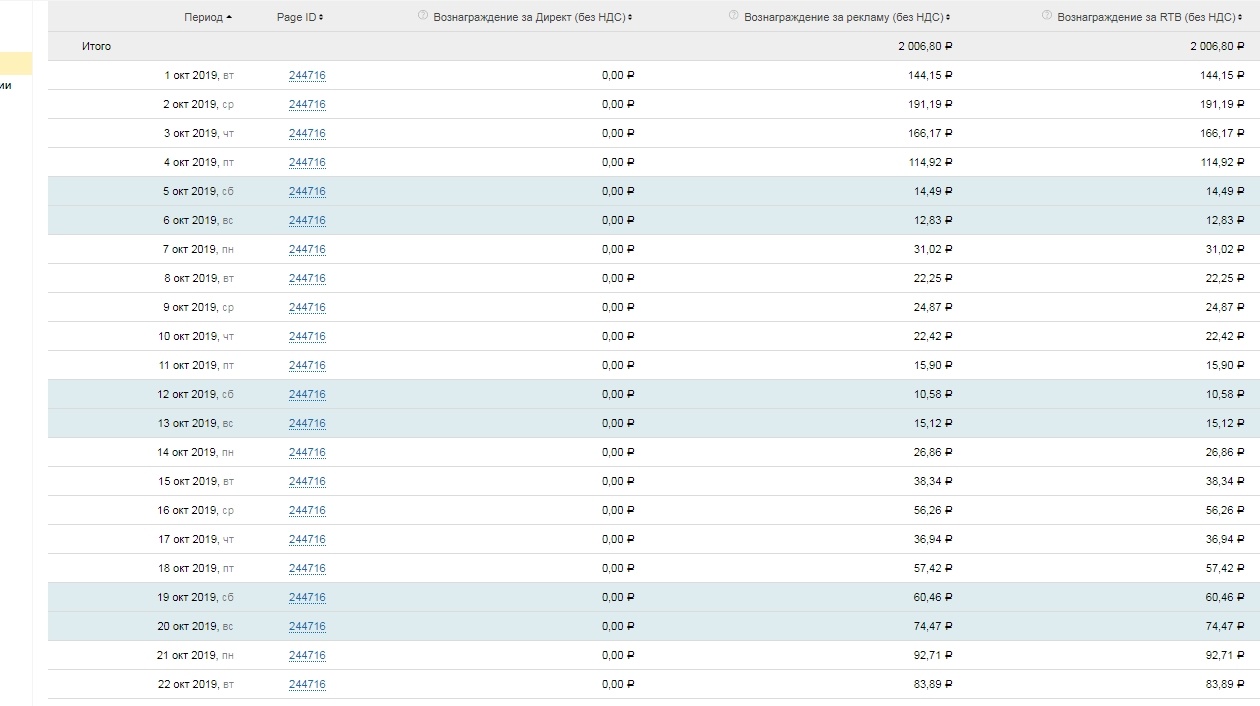
Task: Open Page ID 244716 for 15 окт 2019
Action: click(x=307, y=481)
